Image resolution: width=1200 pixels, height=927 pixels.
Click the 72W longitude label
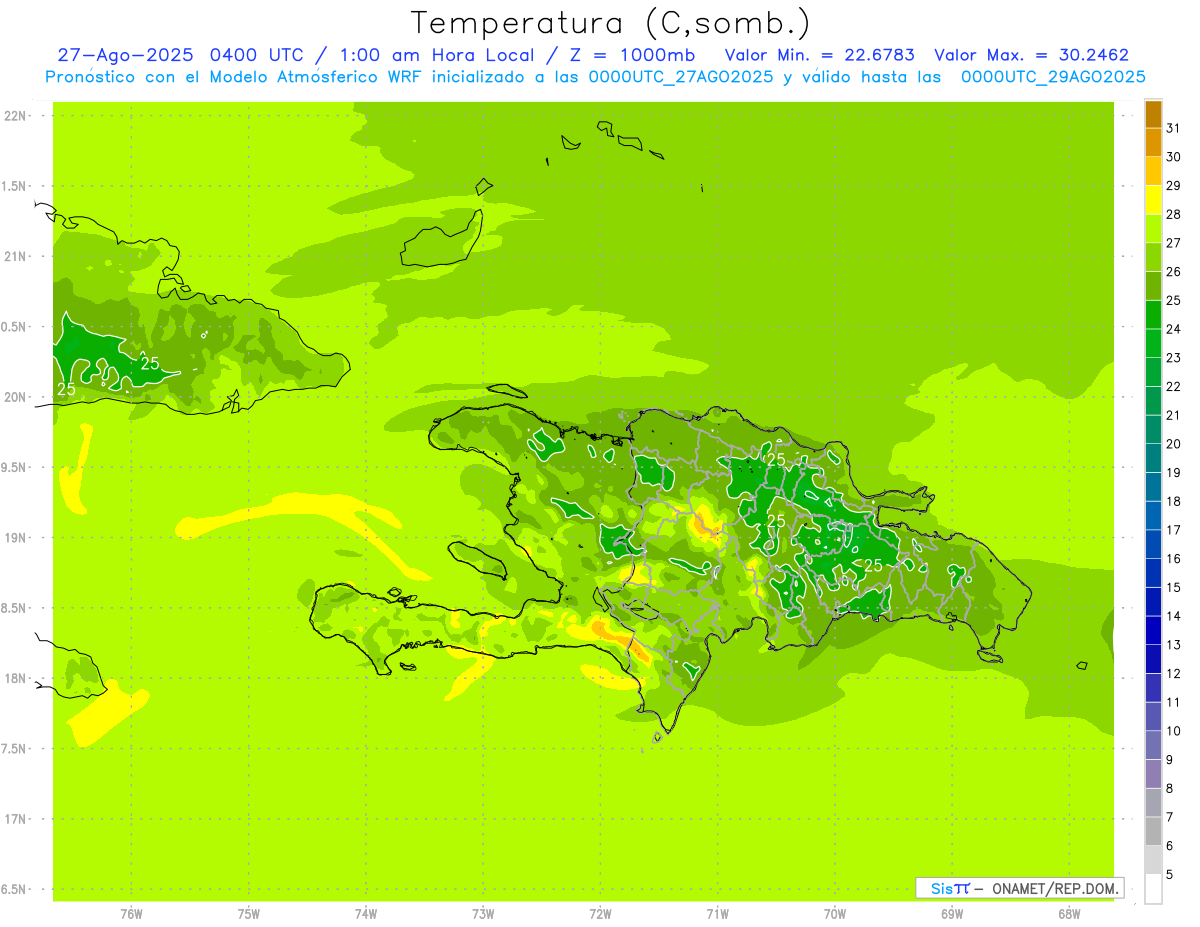point(600,914)
